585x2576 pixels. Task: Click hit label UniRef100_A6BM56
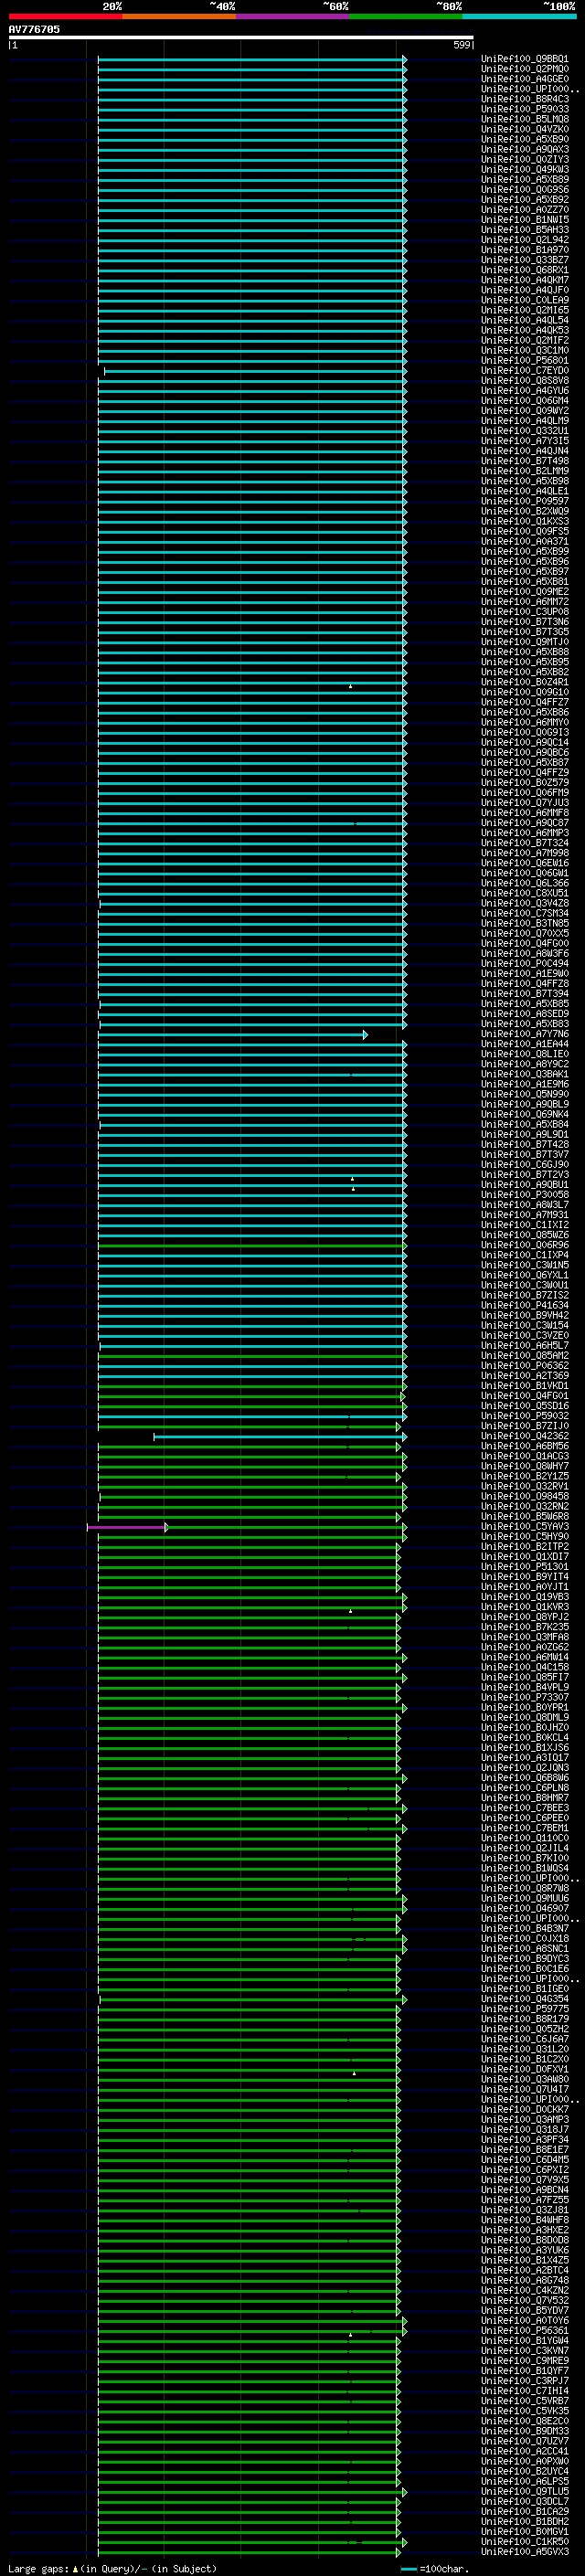525,1446
